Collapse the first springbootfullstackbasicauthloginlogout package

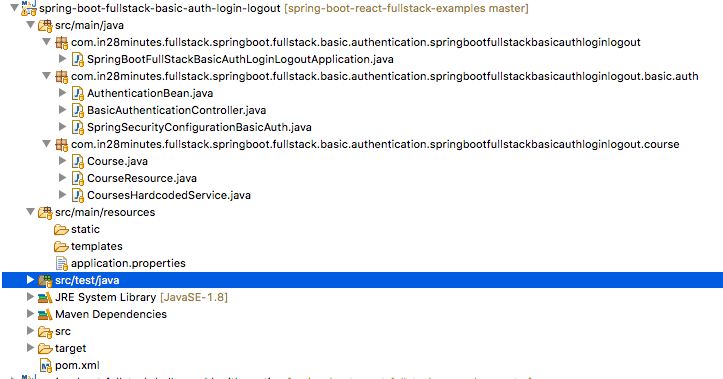(47, 41)
